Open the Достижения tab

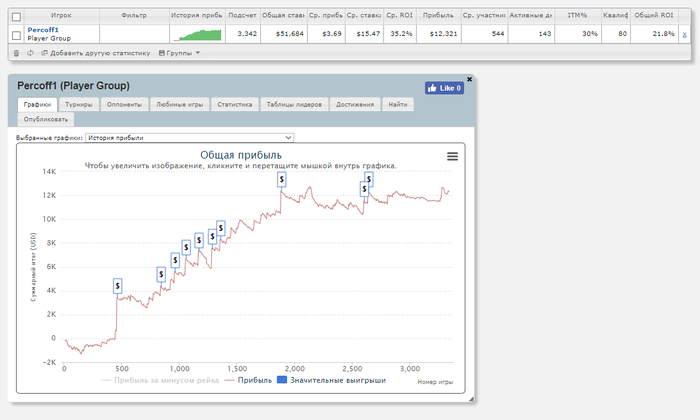point(355,104)
